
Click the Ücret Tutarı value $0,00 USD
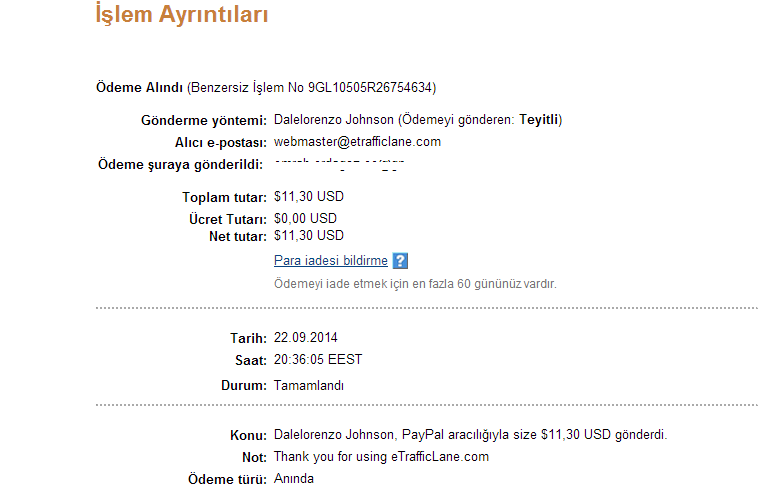[305, 219]
